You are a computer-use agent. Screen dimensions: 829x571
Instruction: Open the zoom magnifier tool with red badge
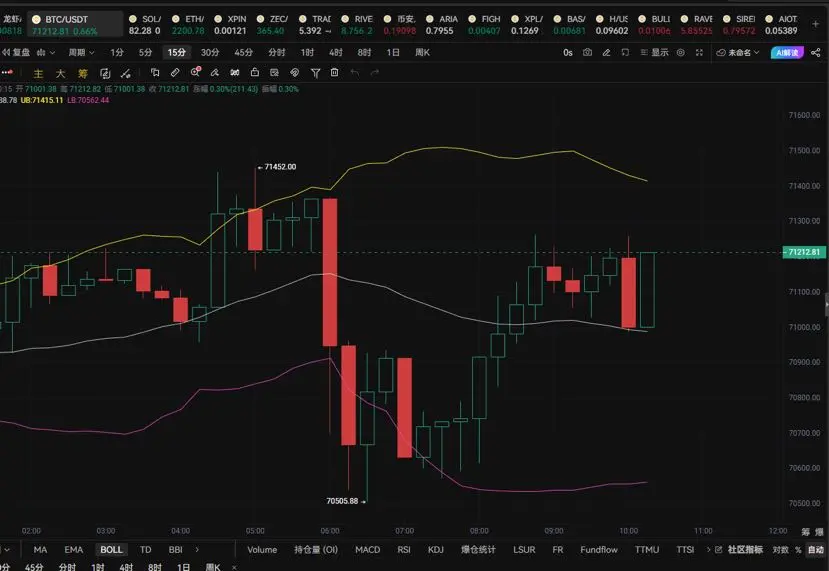[x=196, y=72]
